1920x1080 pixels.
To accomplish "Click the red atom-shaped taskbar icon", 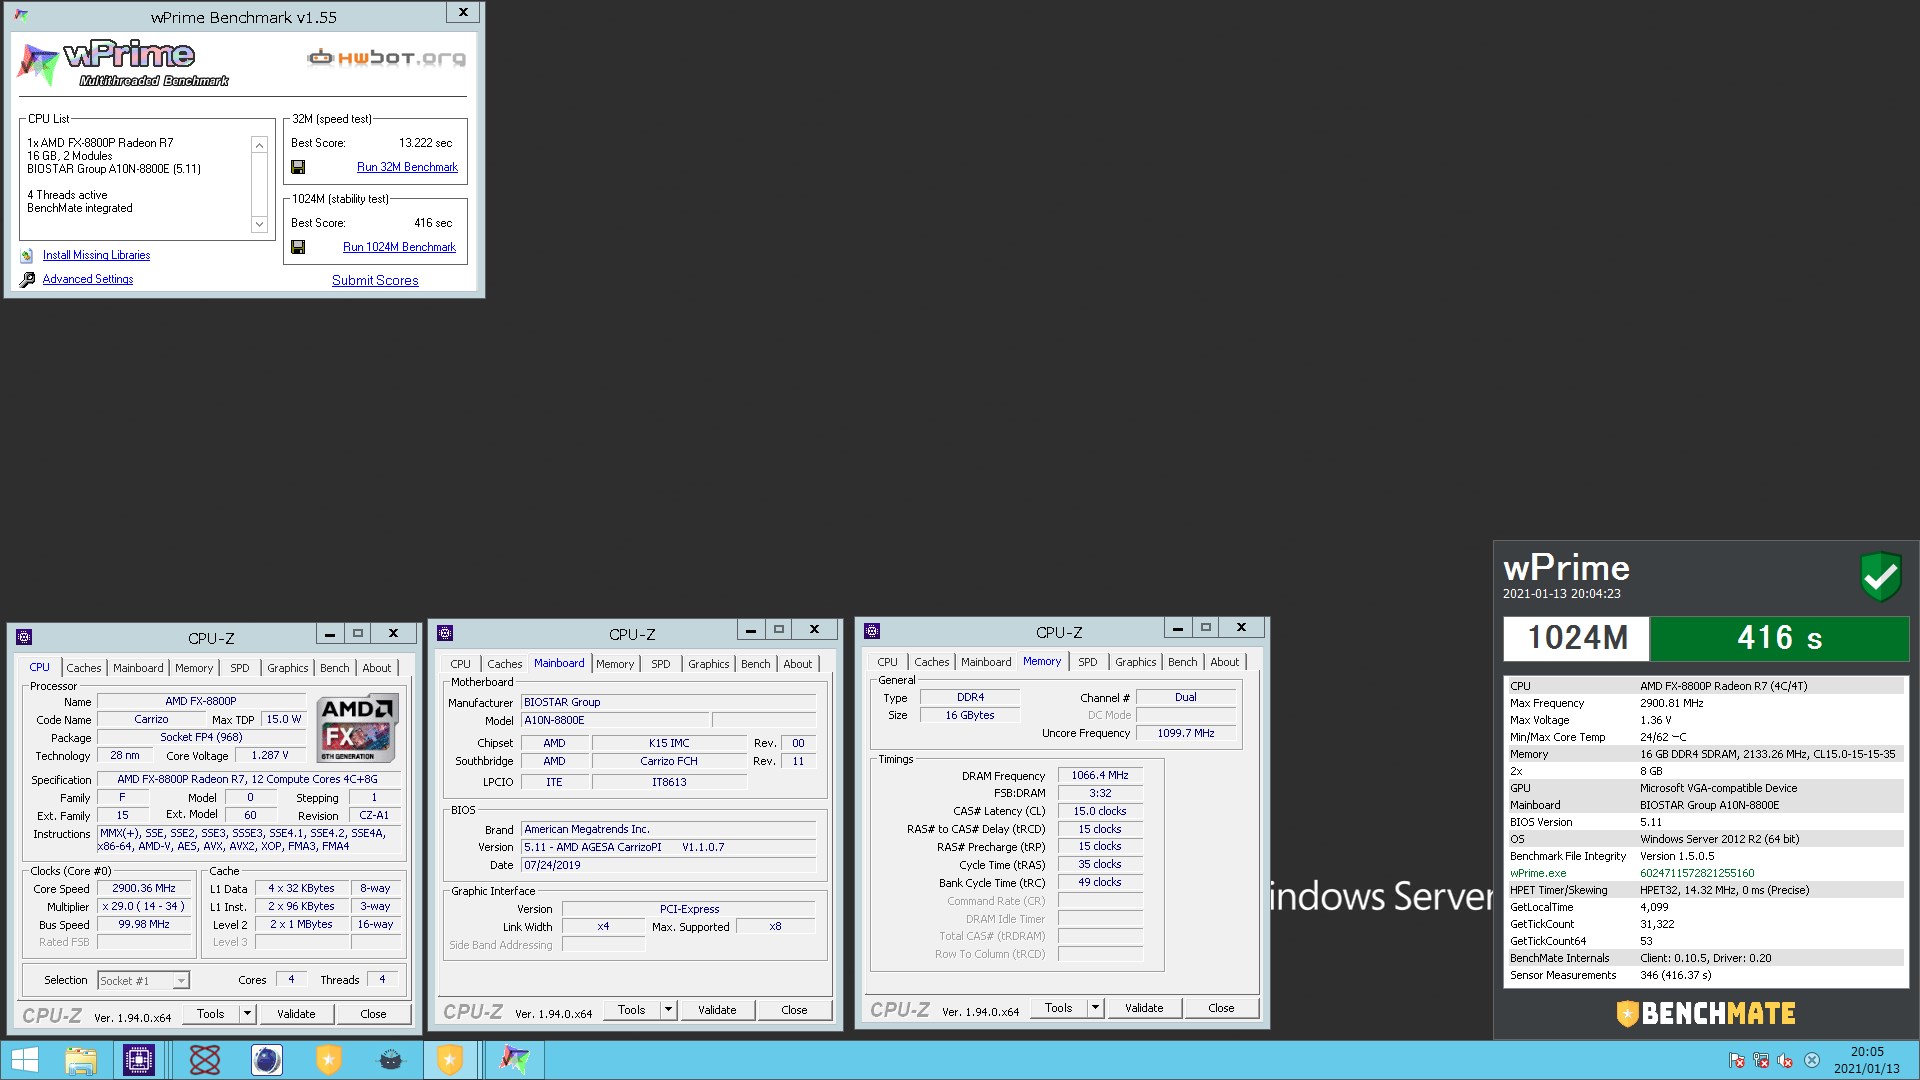I will [204, 1060].
